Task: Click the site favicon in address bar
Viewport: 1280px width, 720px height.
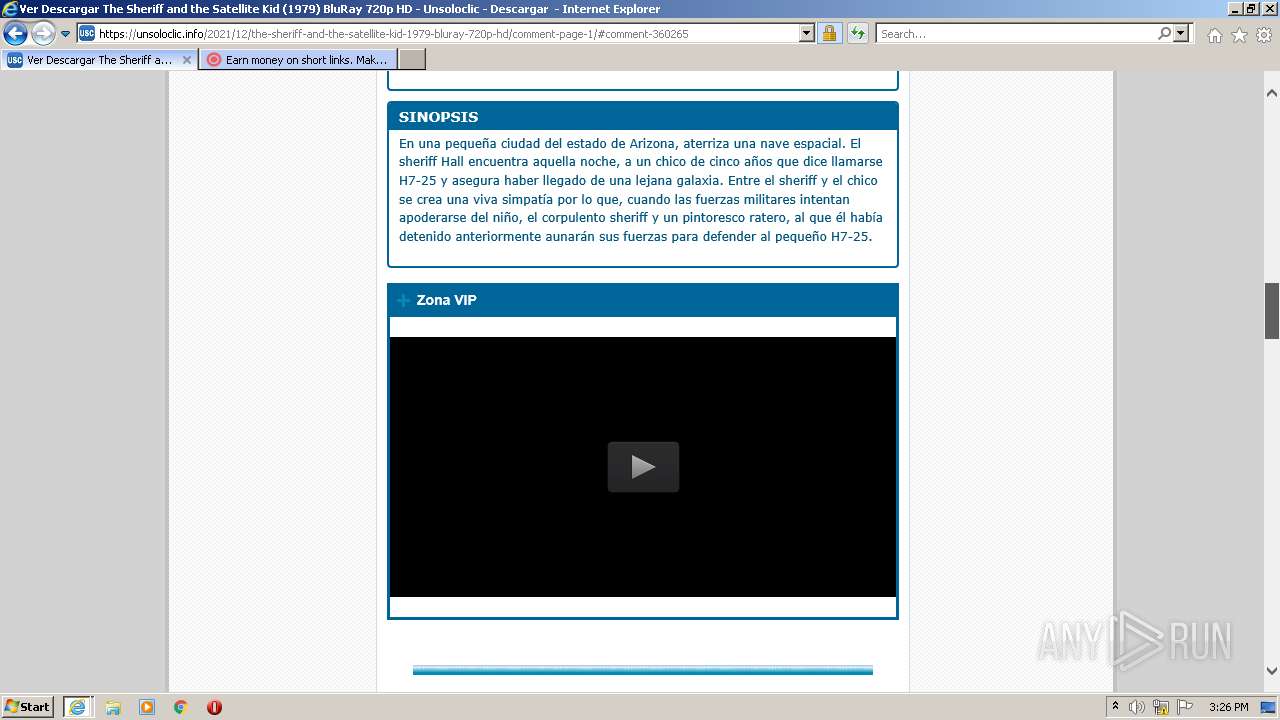Action: (x=87, y=34)
